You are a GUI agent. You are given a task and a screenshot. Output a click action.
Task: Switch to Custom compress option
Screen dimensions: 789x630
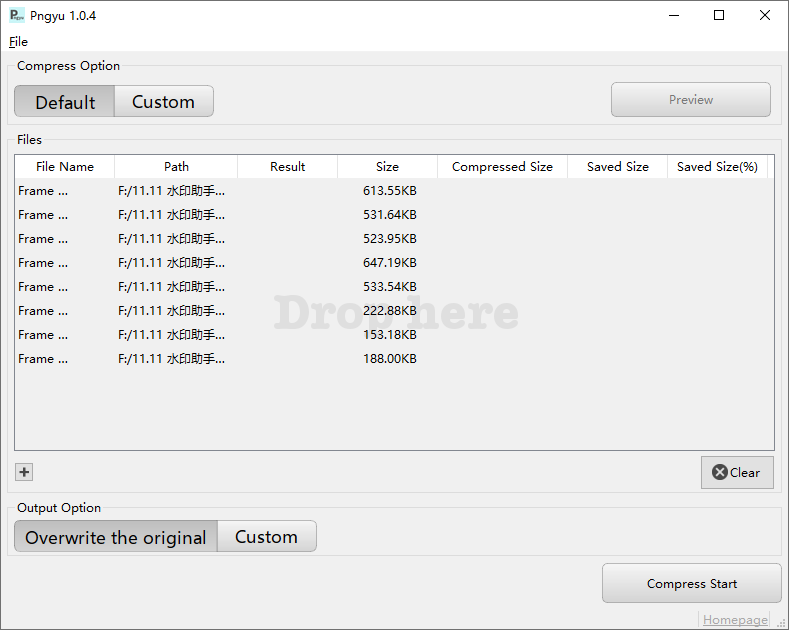(x=163, y=102)
